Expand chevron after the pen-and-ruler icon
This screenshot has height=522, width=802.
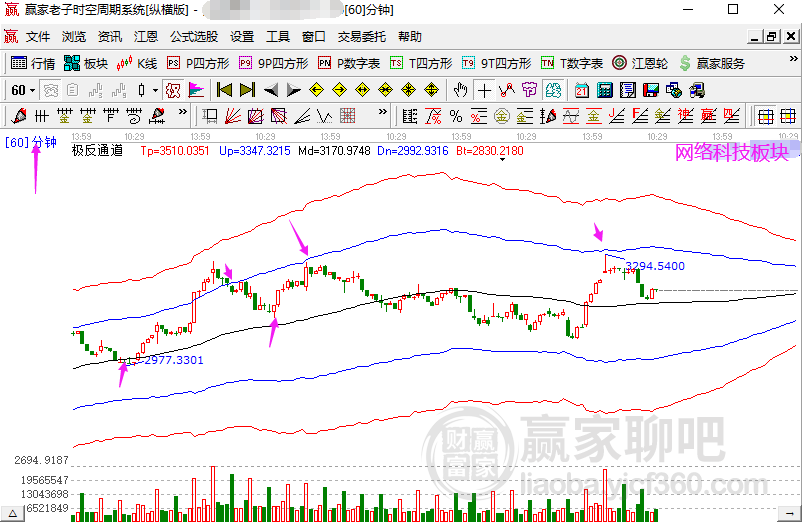click(x=183, y=112)
